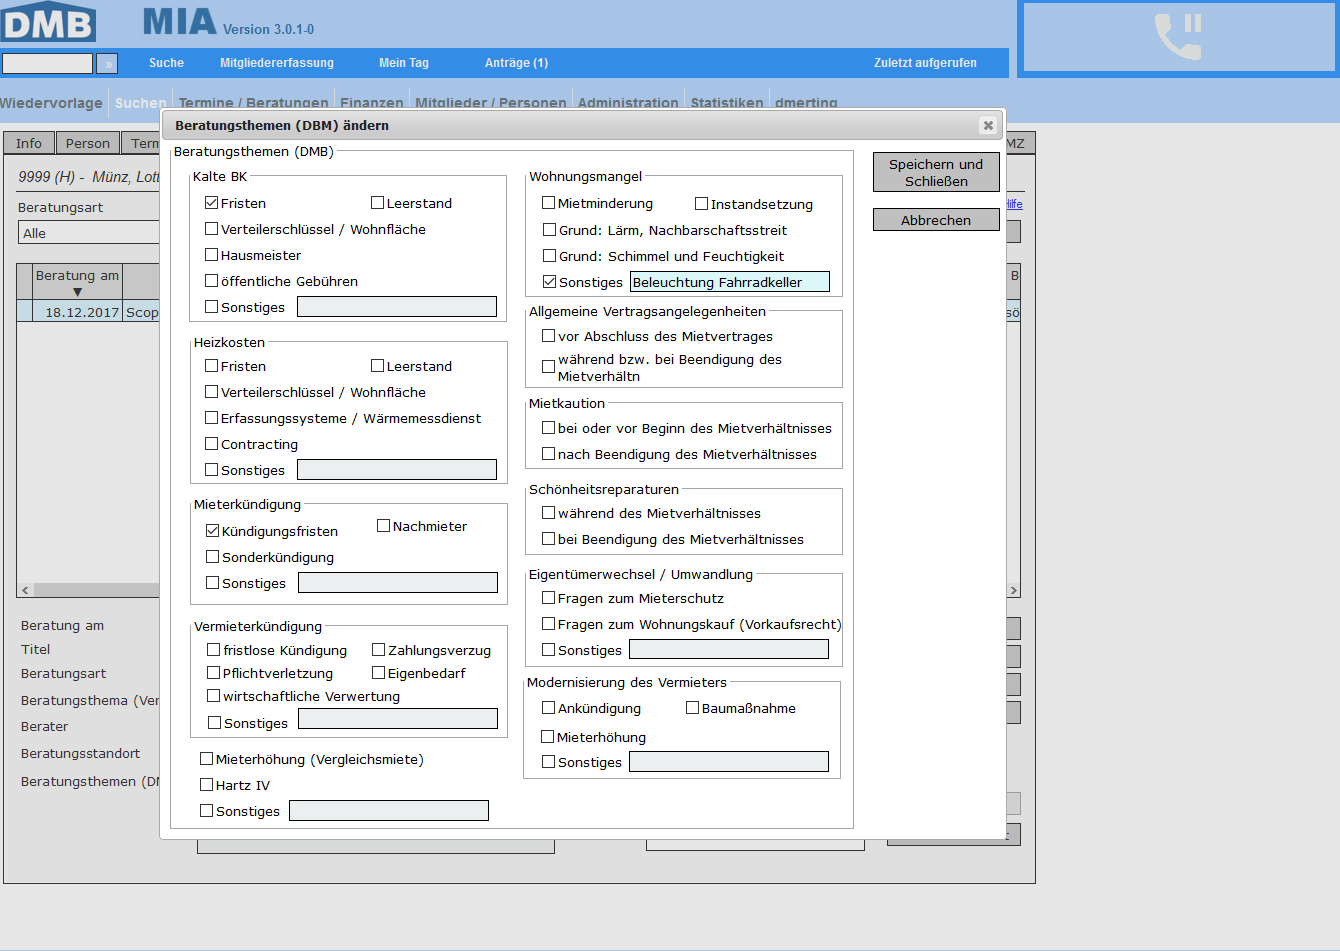This screenshot has width=1340, height=951.
Task: Tick Baumaßnahme under Modernisierung
Action: point(692,707)
